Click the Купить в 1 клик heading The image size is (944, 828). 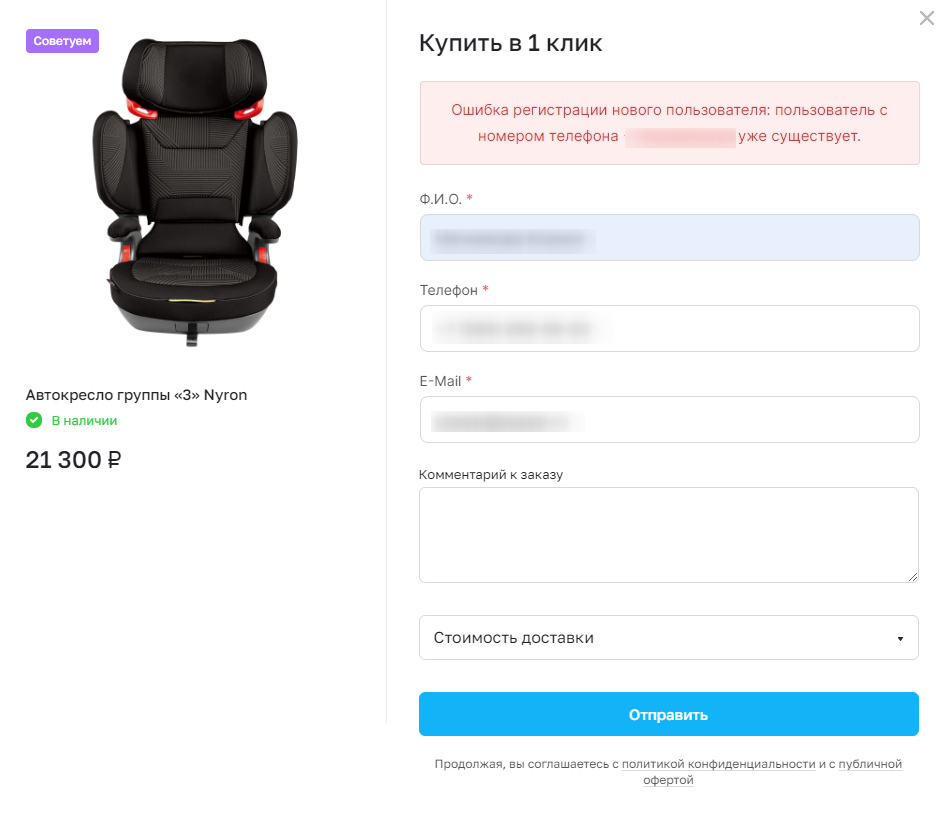coord(511,43)
